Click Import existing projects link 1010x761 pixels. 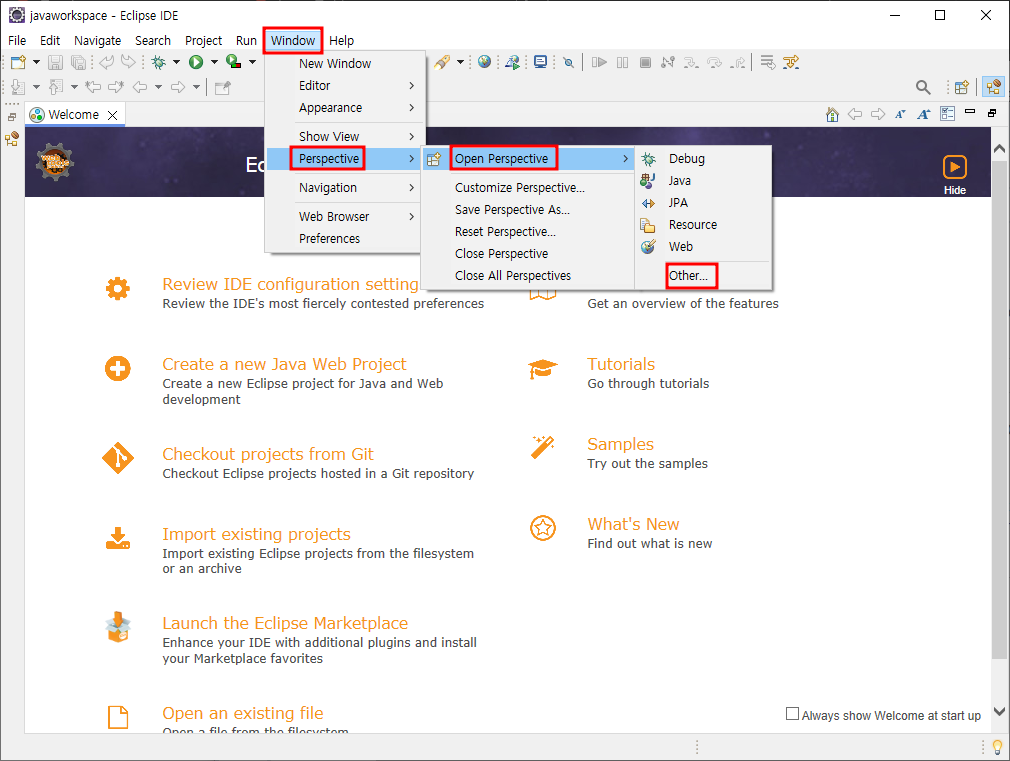[256, 534]
